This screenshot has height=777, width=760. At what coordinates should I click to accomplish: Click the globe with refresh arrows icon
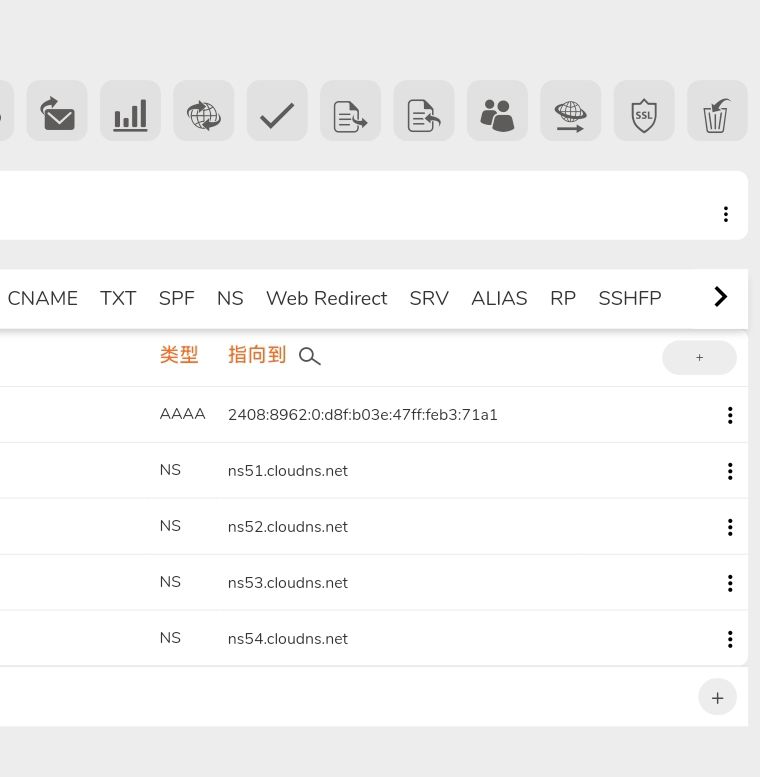(204, 111)
